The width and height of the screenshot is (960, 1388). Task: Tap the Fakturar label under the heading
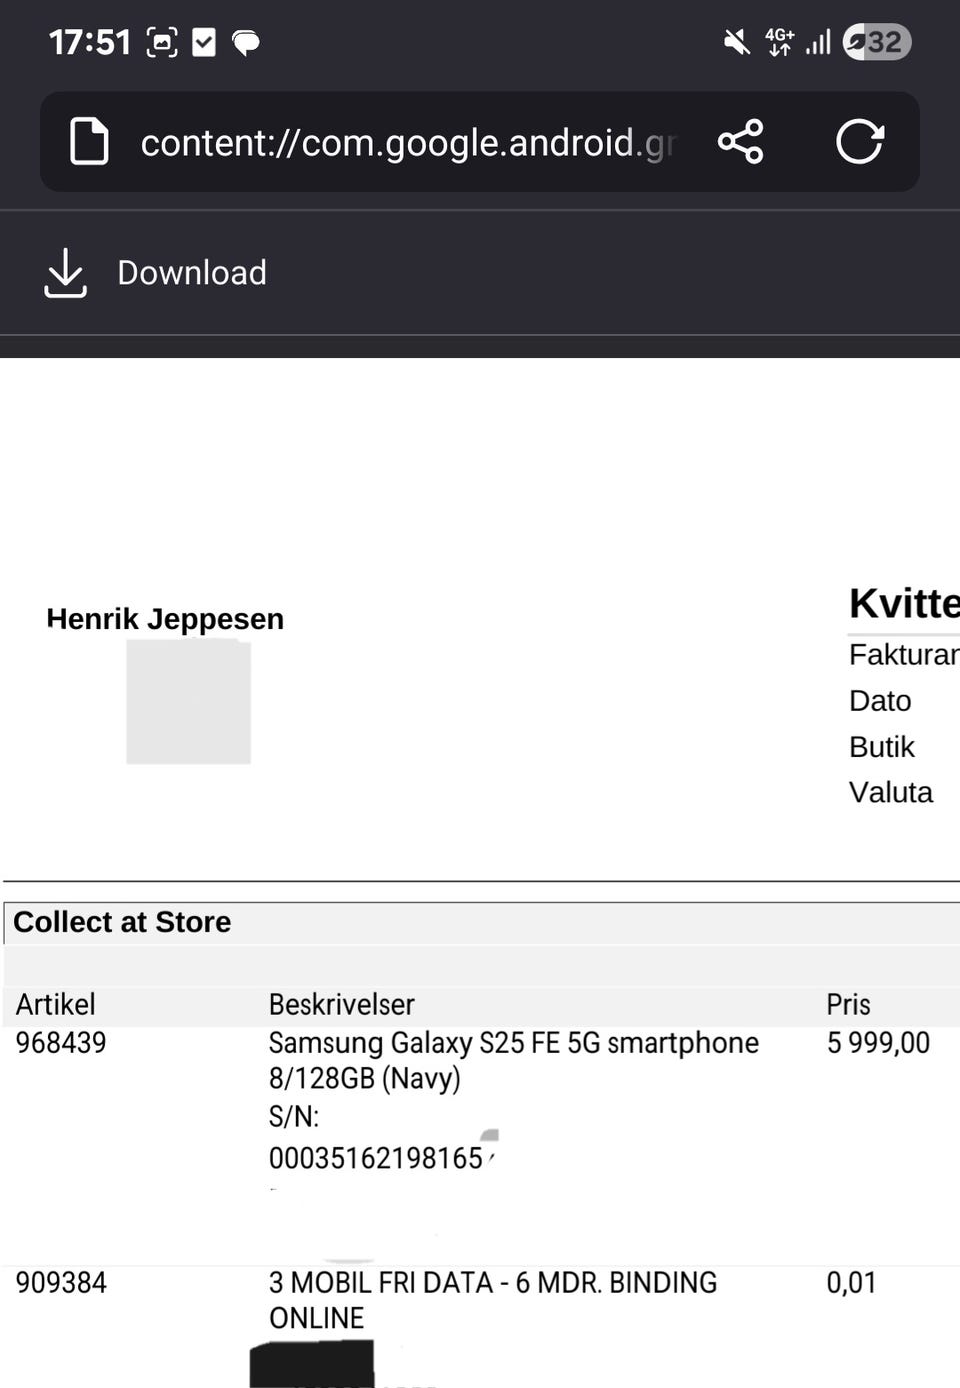(x=904, y=655)
